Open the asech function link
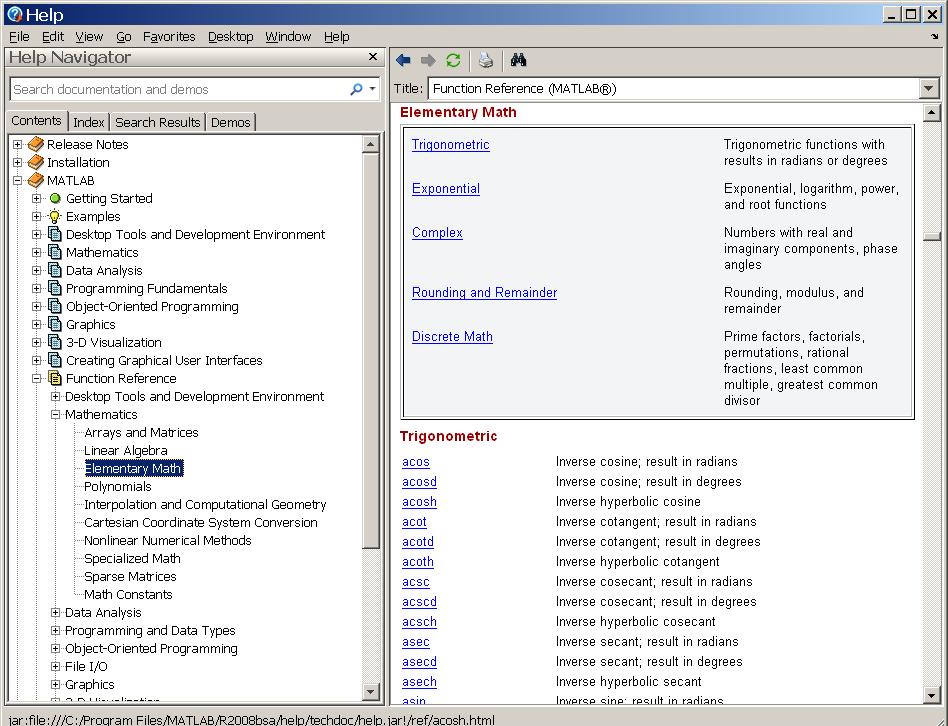 pyautogui.click(x=419, y=681)
